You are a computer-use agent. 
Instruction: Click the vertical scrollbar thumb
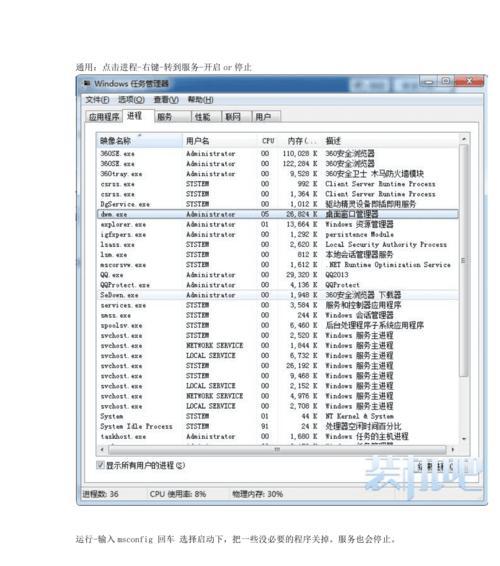point(464,261)
